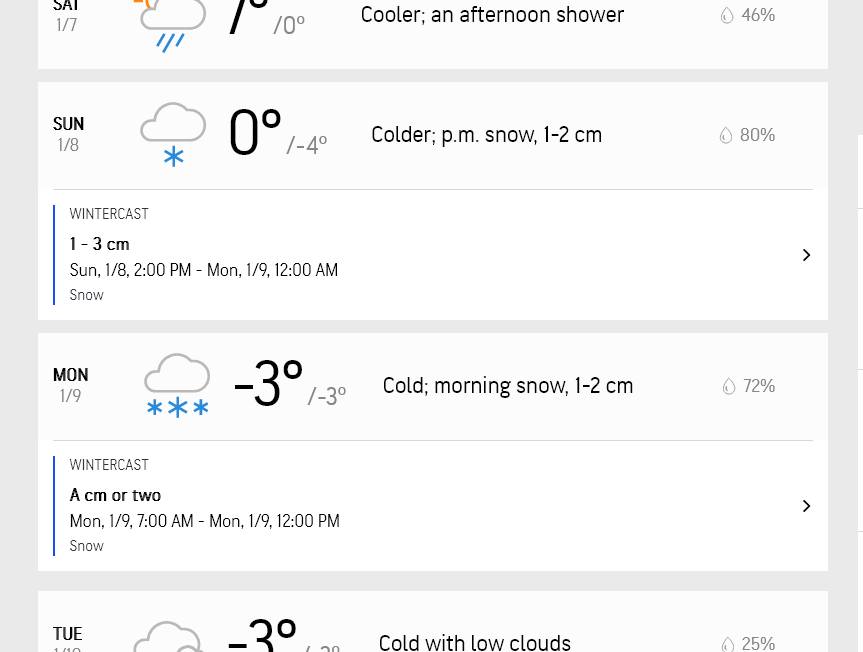Screen dimensions: 863x652
Task: Open the MON 1/9 daily forecast
Action: click(x=433, y=386)
